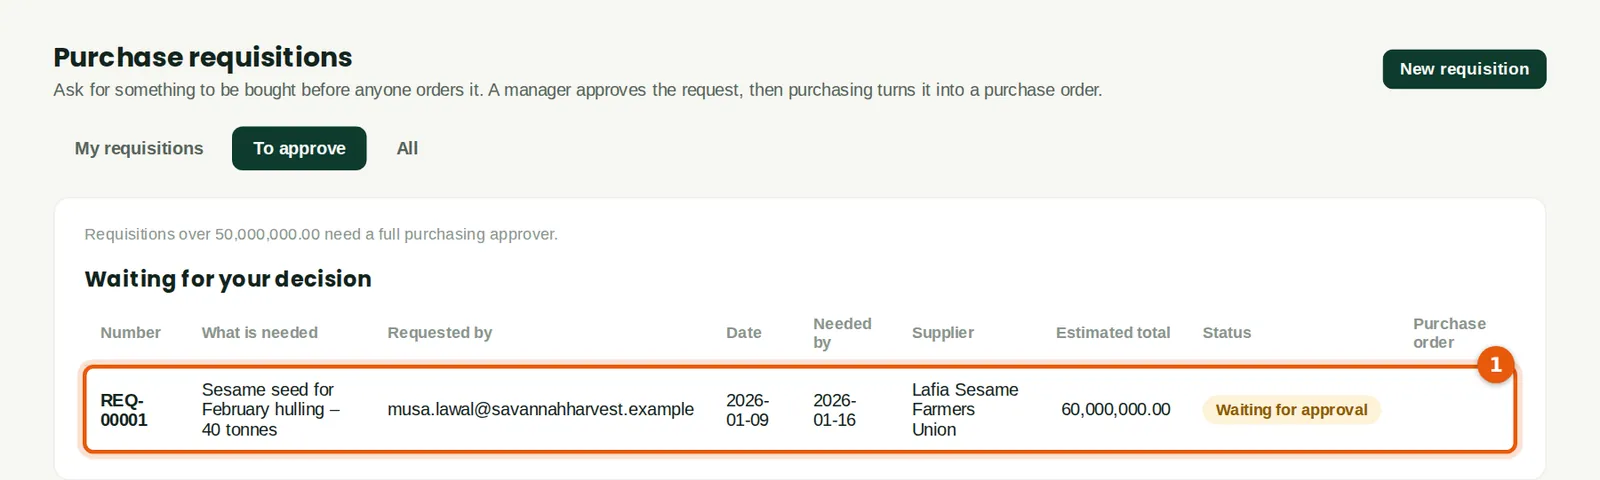Viewport: 1600px width, 480px height.
Task: Select the Sesame seed for February hulling description
Action: click(271, 410)
